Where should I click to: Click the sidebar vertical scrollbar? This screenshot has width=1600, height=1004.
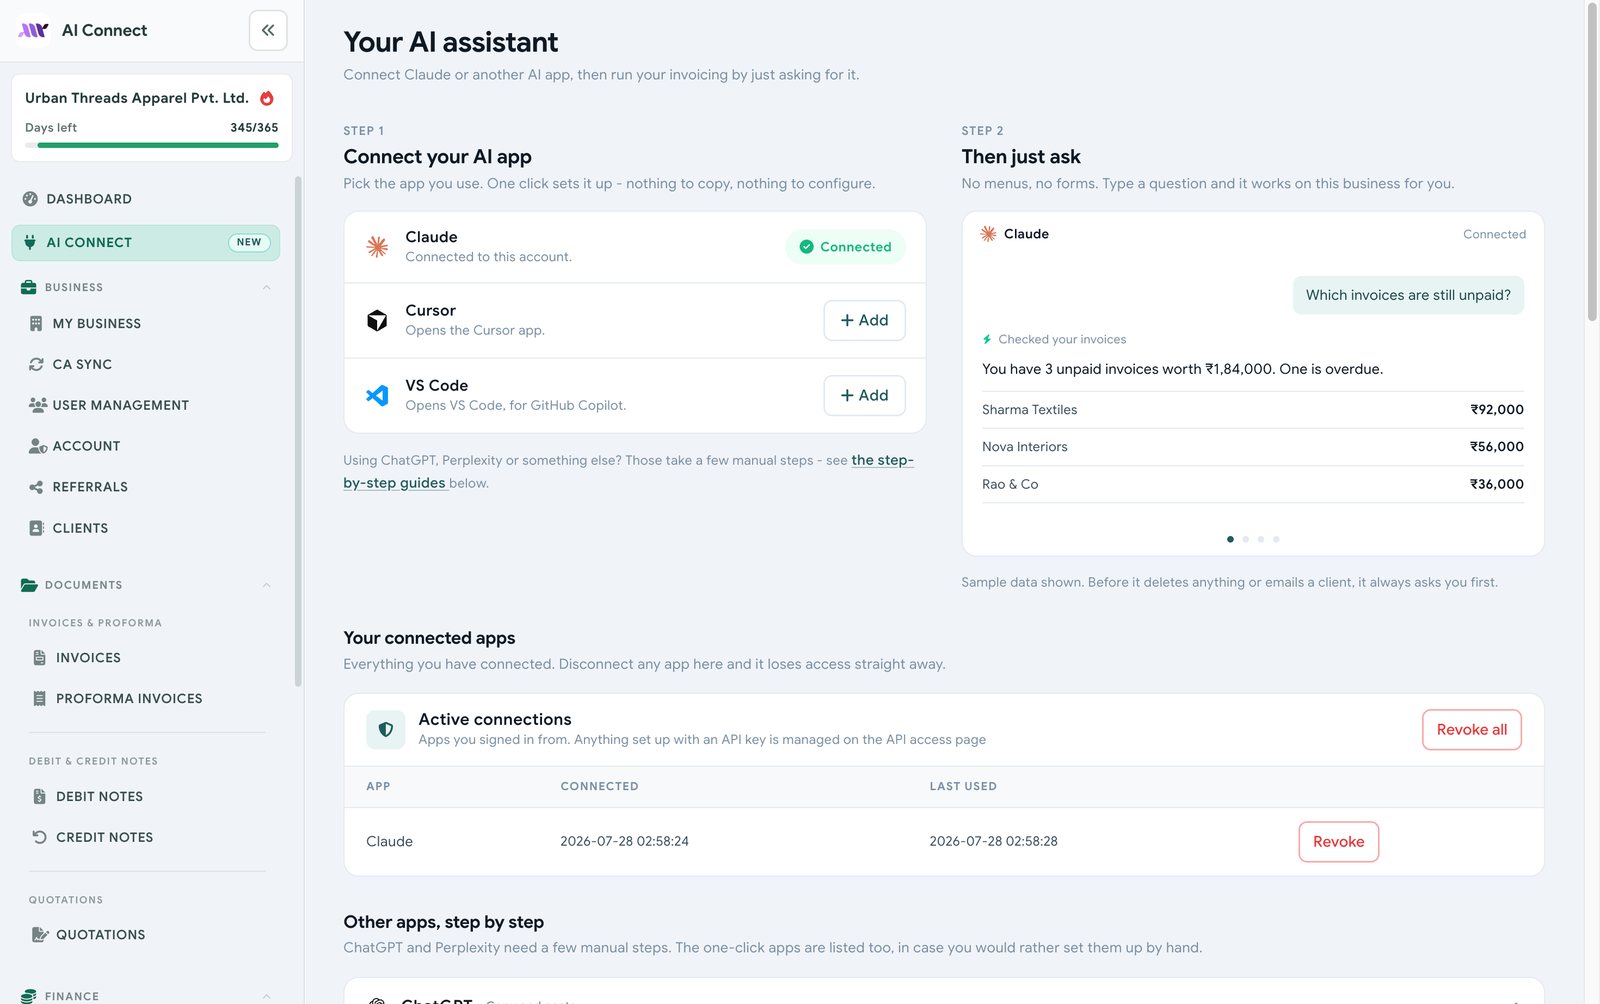pyautogui.click(x=298, y=432)
